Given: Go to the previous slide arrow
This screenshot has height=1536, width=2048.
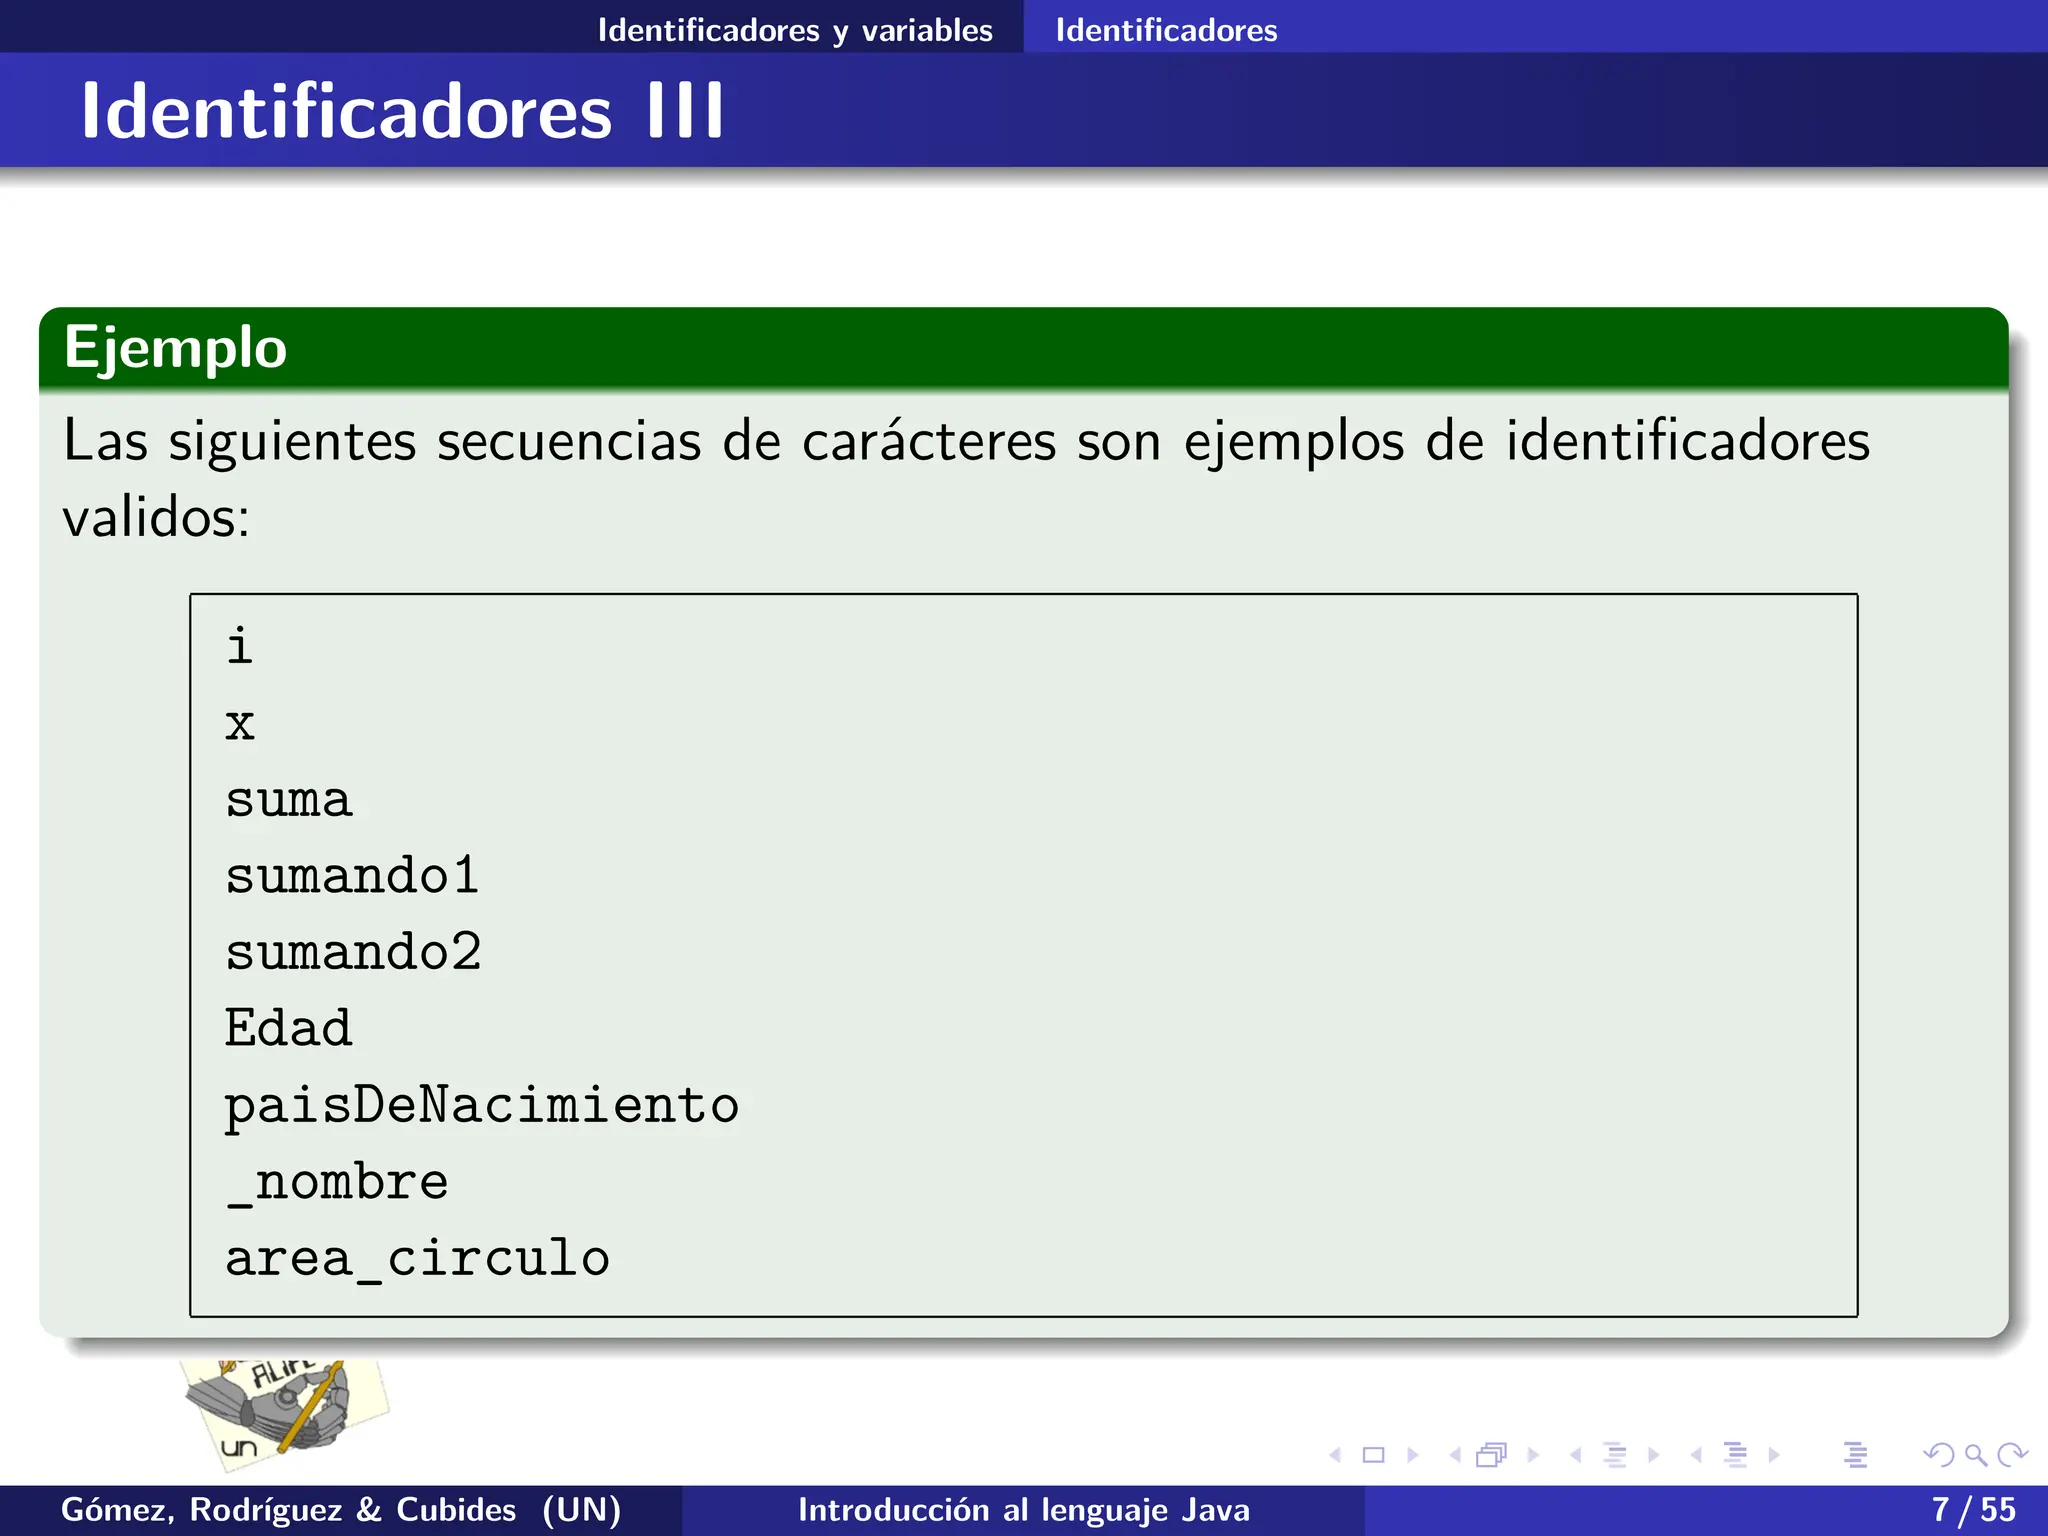Looking at the screenshot, I should [1335, 1455].
